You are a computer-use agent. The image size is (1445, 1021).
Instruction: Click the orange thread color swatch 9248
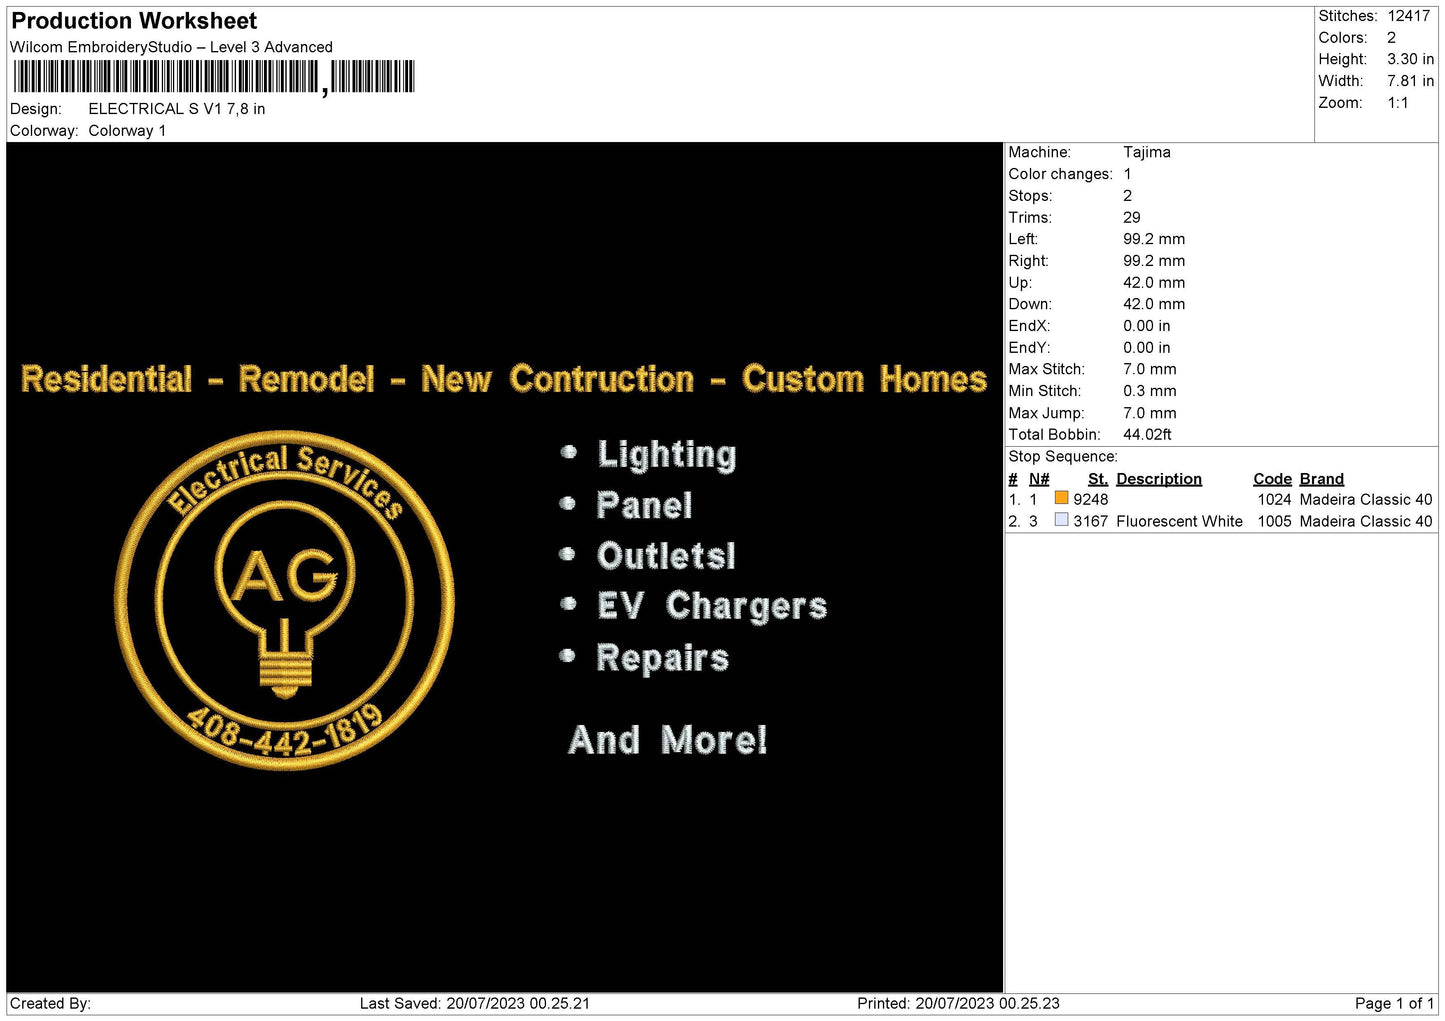click(x=1061, y=498)
